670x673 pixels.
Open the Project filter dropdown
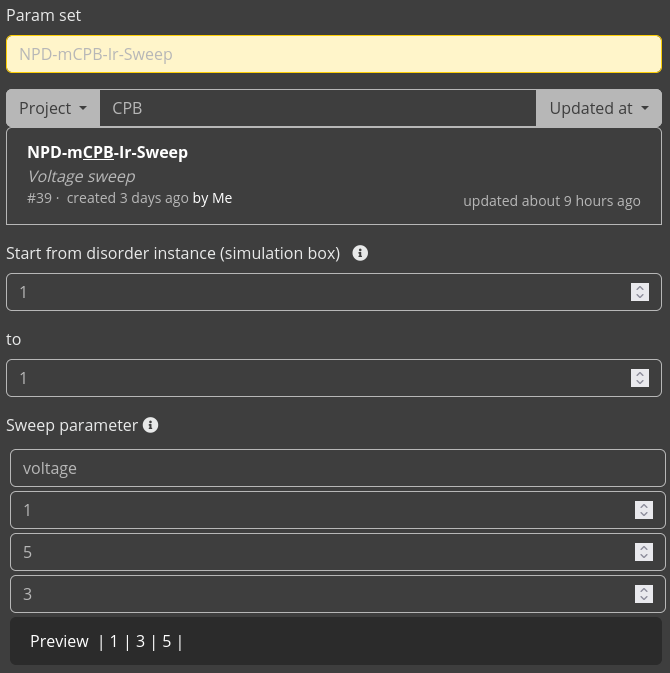52,108
